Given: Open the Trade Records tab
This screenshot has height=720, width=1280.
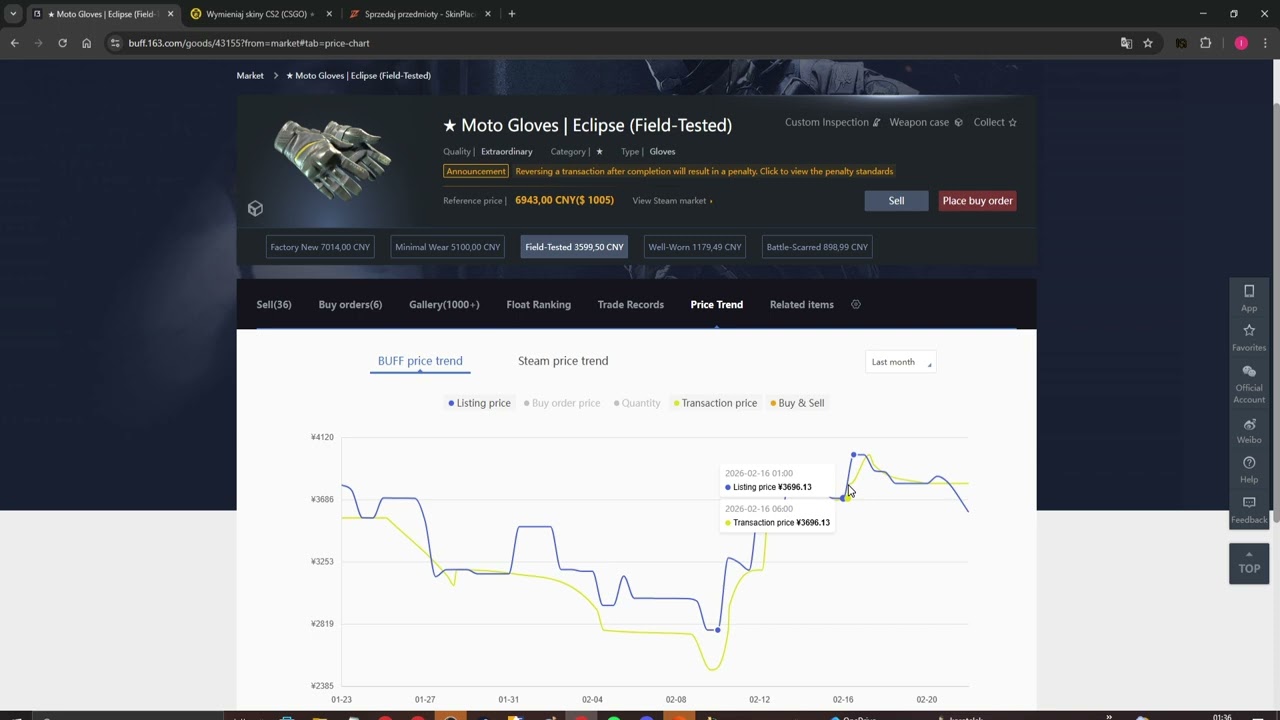Looking at the screenshot, I should (x=631, y=304).
